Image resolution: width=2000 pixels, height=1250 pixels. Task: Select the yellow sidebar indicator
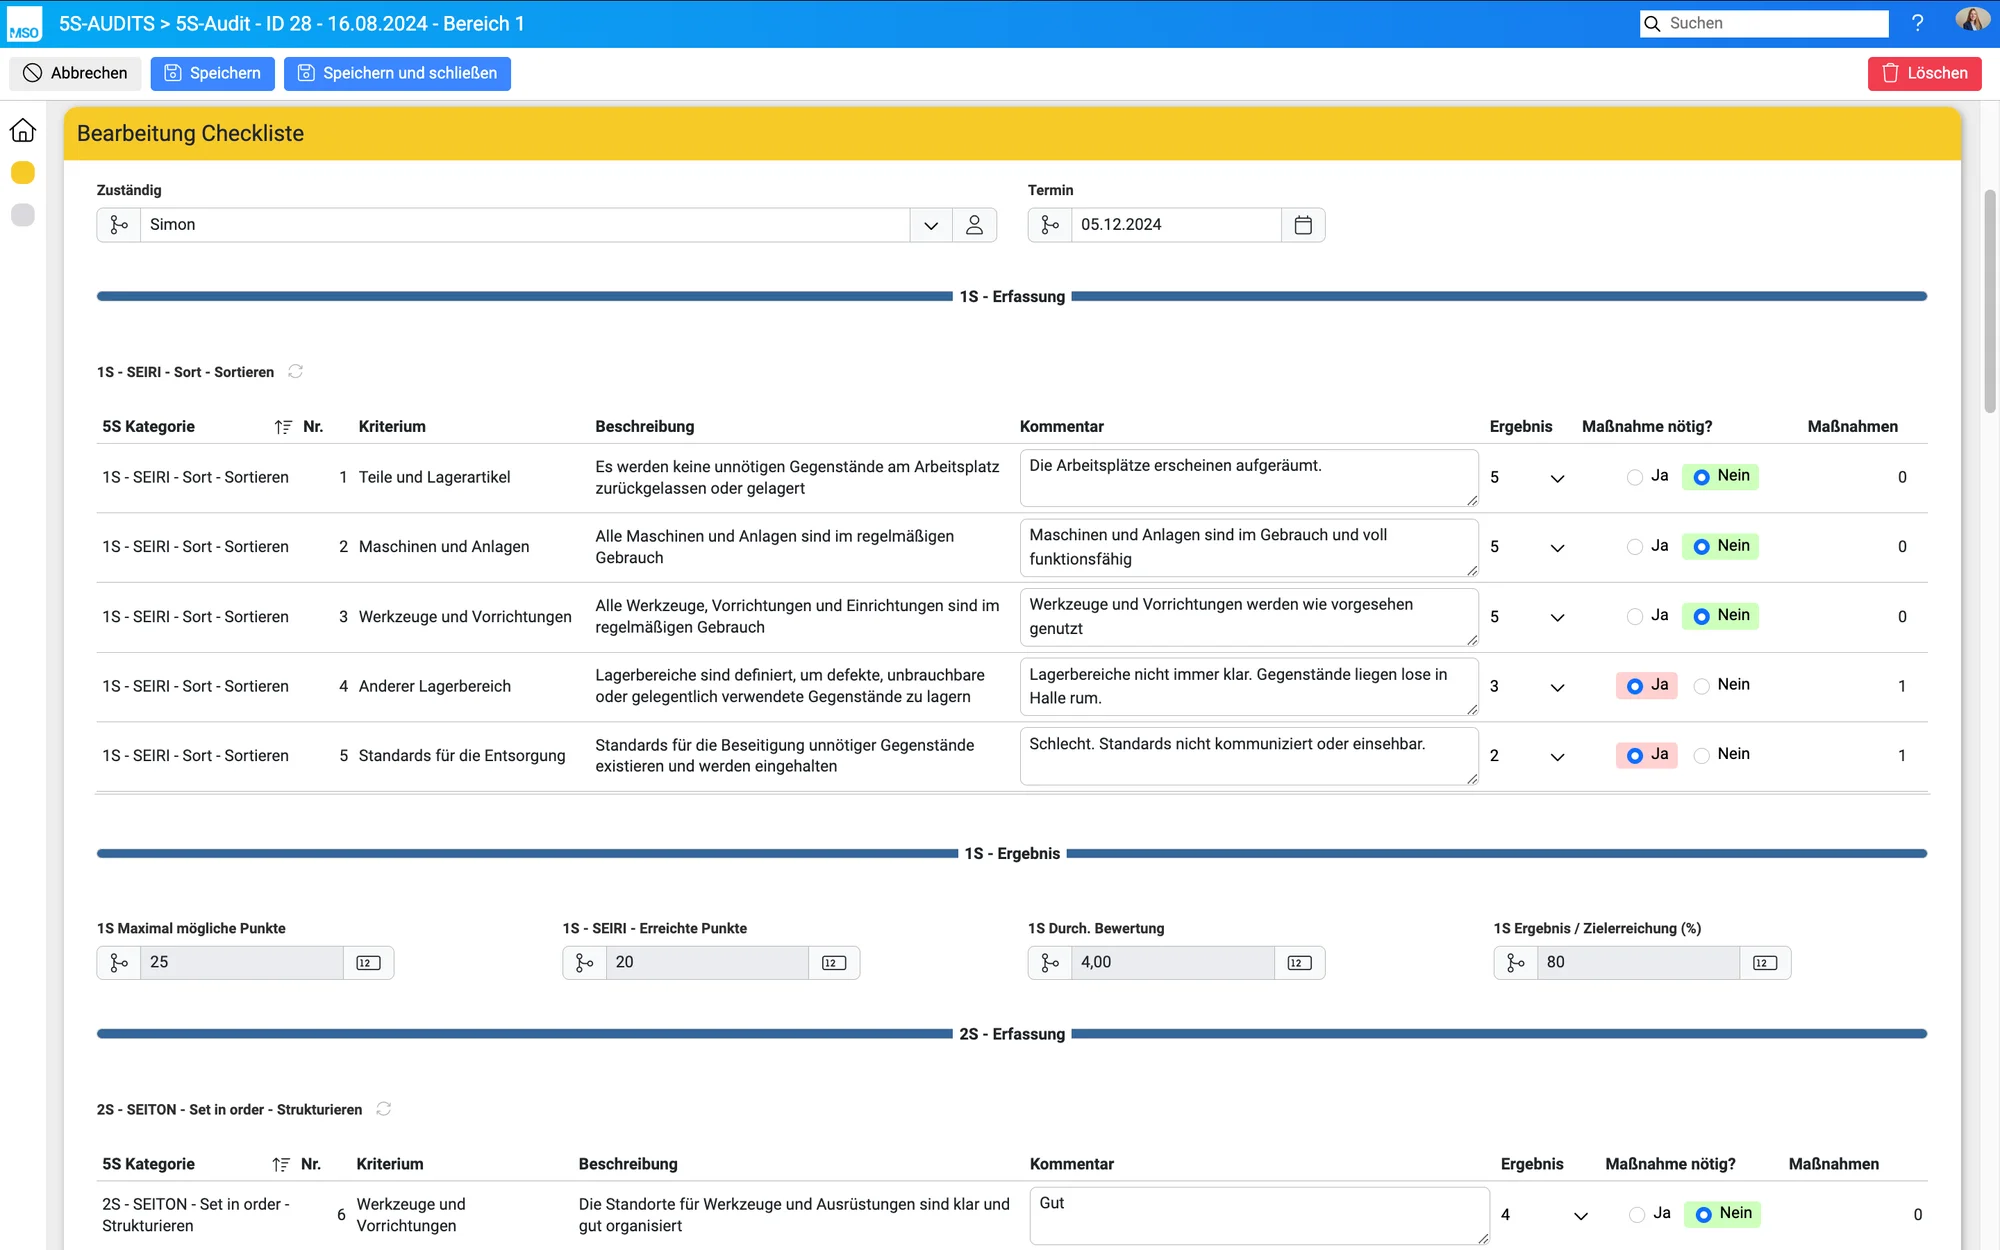[23, 173]
